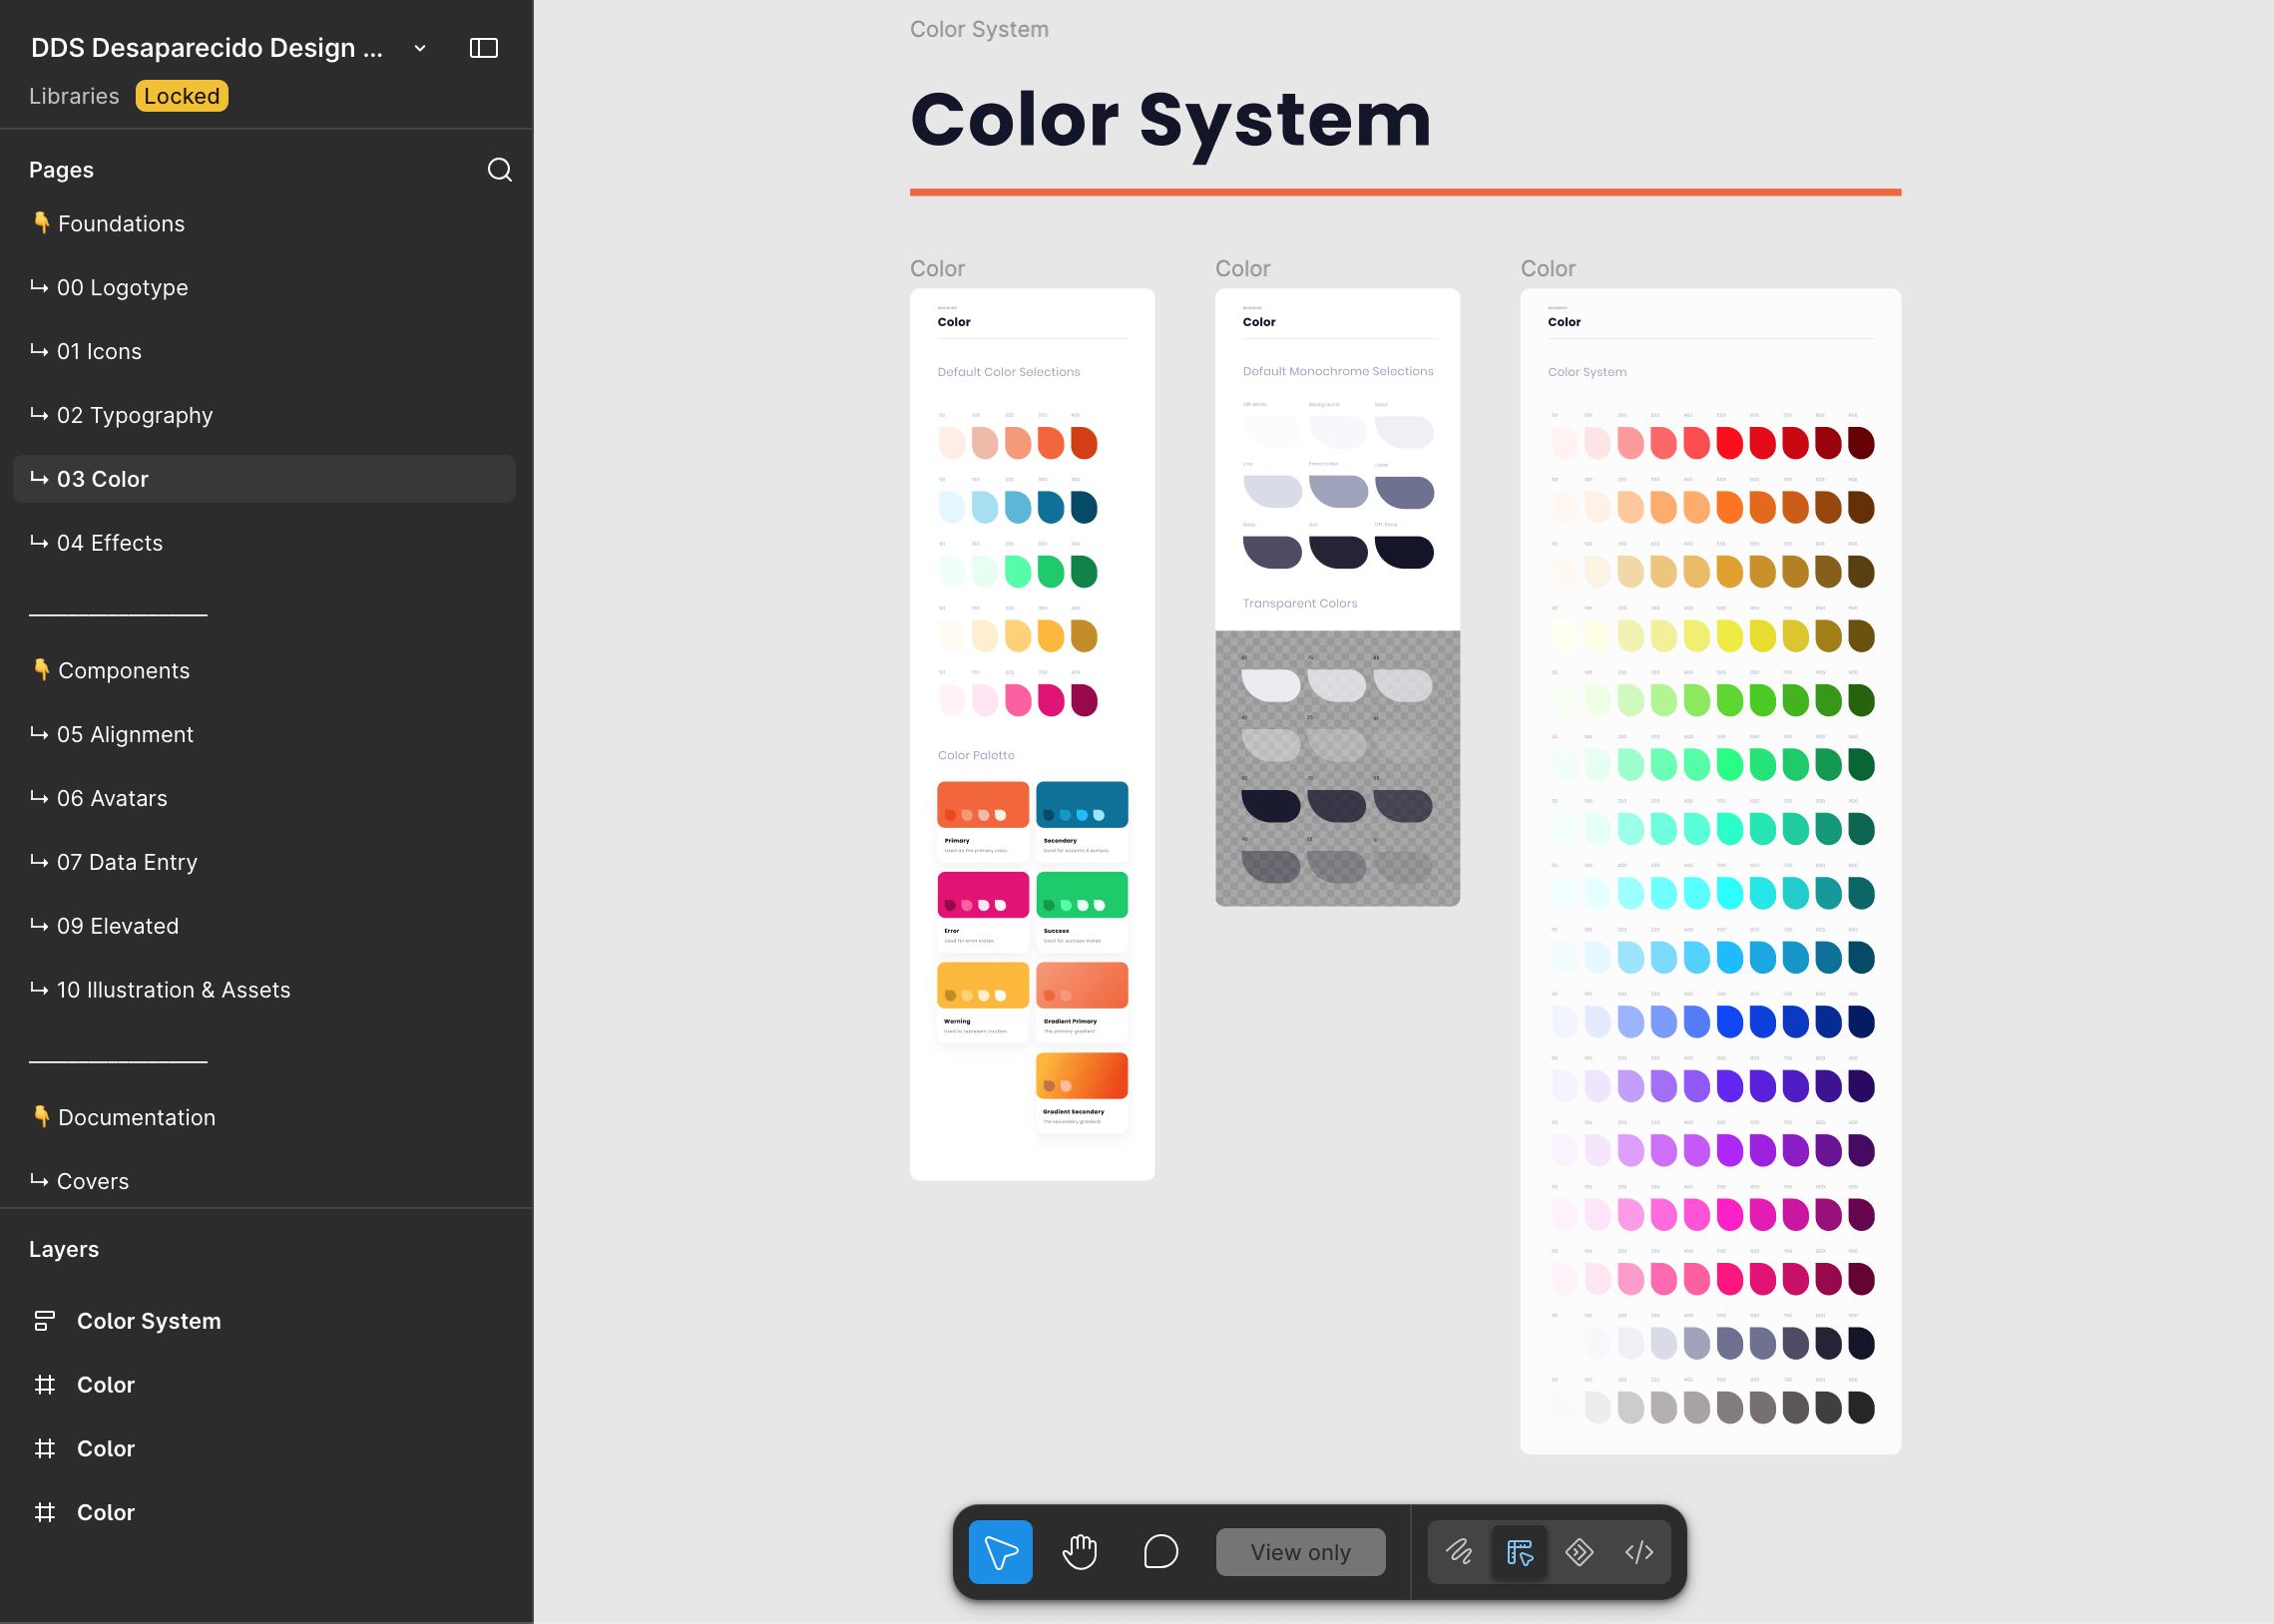
Task: Click the Success green palette card
Action: 1082,911
